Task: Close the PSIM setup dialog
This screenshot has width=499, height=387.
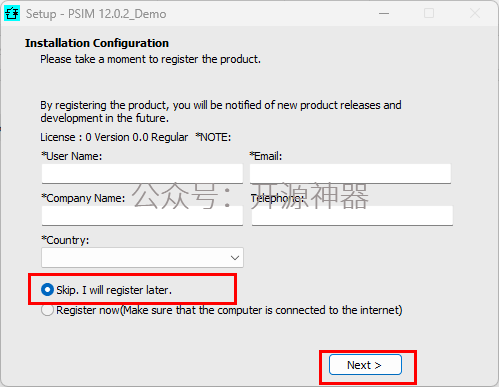Action: [475, 14]
